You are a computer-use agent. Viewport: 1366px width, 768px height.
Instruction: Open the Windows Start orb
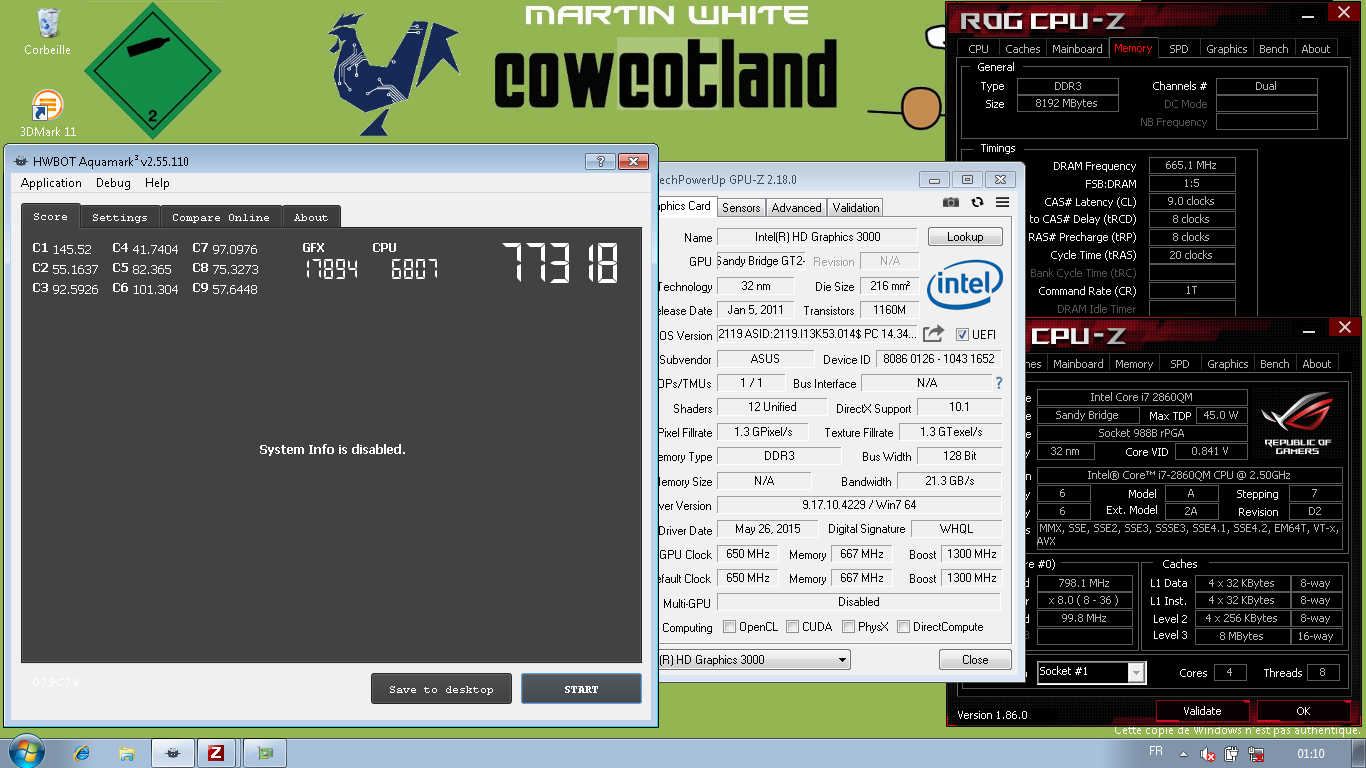(x=26, y=752)
